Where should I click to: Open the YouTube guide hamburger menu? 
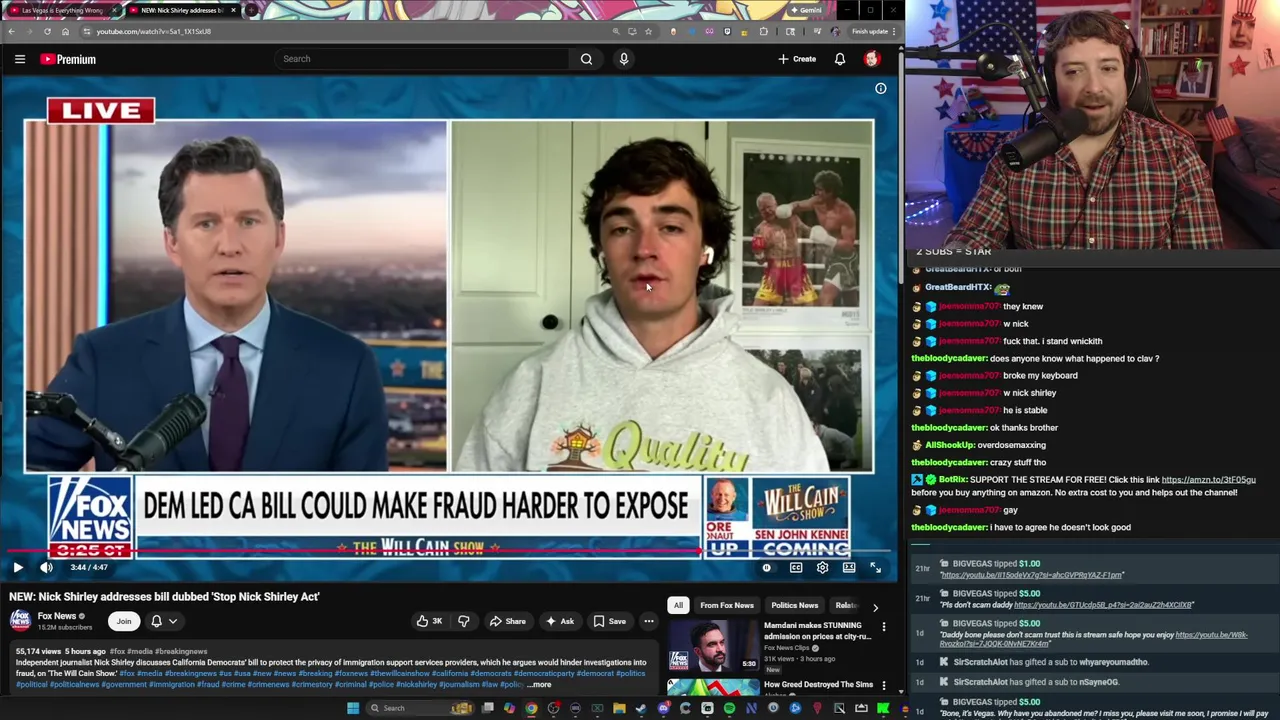click(19, 59)
